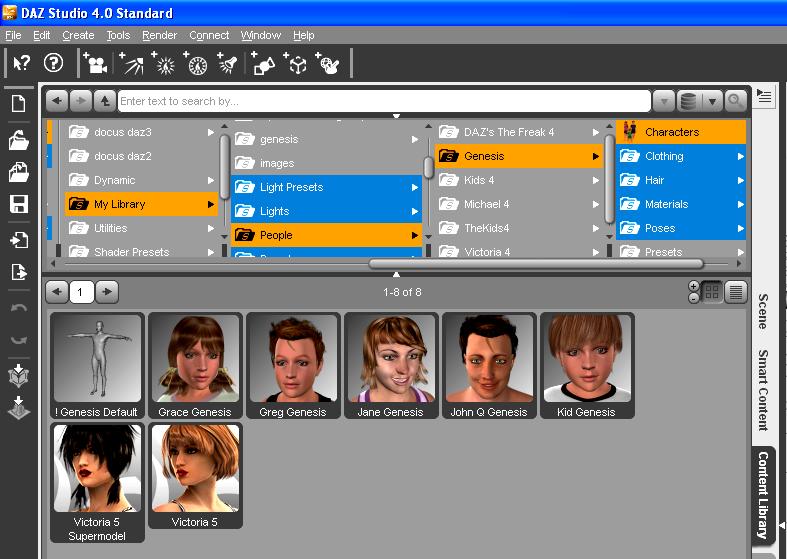Go back in the content browser
The width and height of the screenshot is (787, 559).
point(57,101)
